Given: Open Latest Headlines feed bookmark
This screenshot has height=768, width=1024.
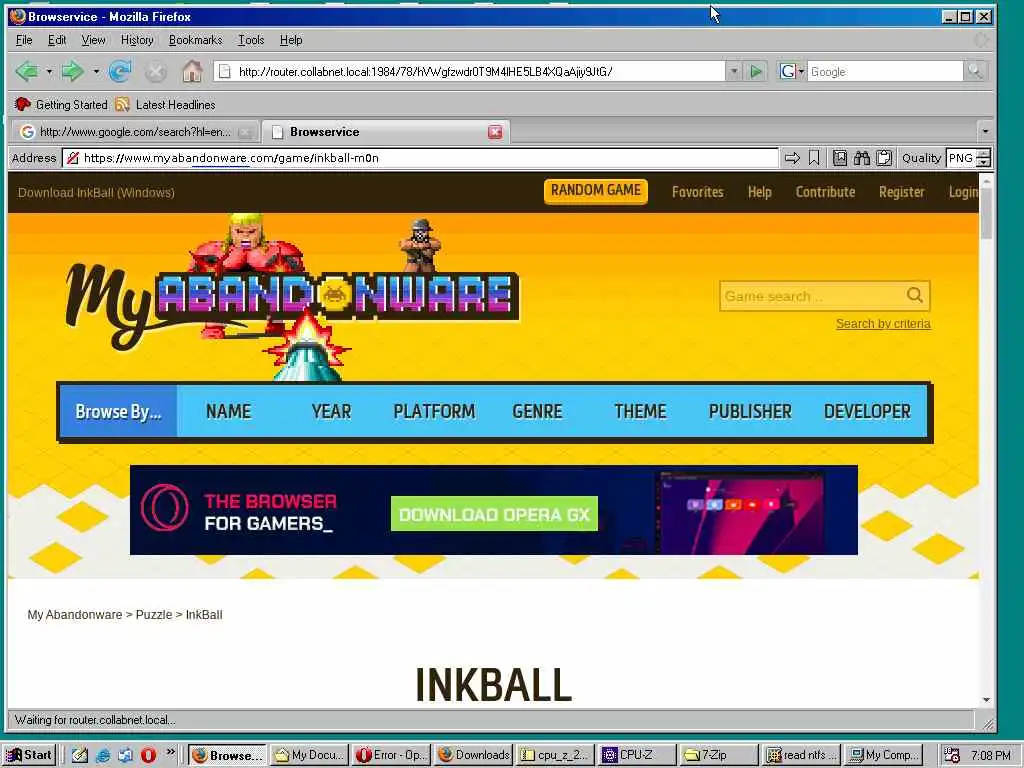Looking at the screenshot, I should point(165,104).
